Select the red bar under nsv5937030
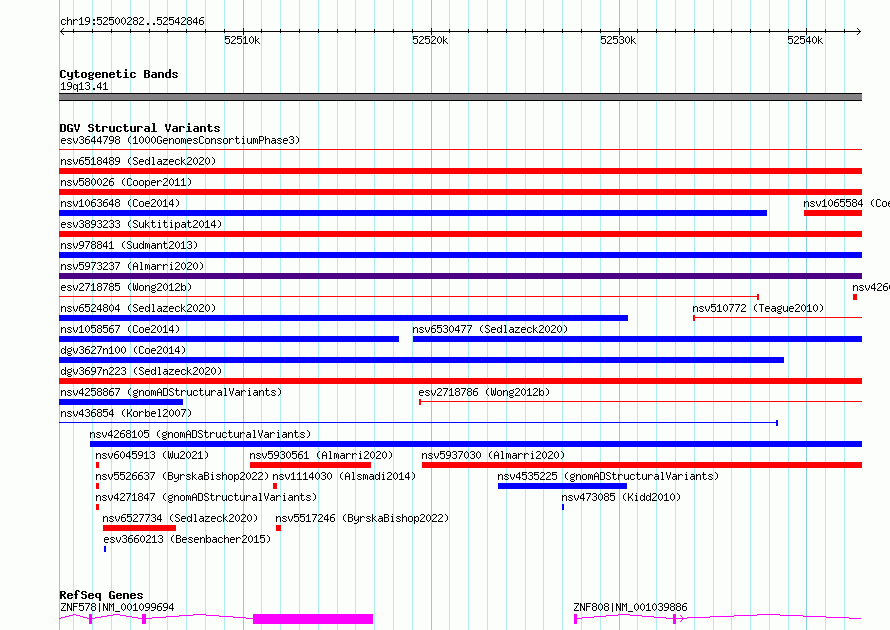Viewport: 890px width, 630px height. pyautogui.click(x=642, y=465)
